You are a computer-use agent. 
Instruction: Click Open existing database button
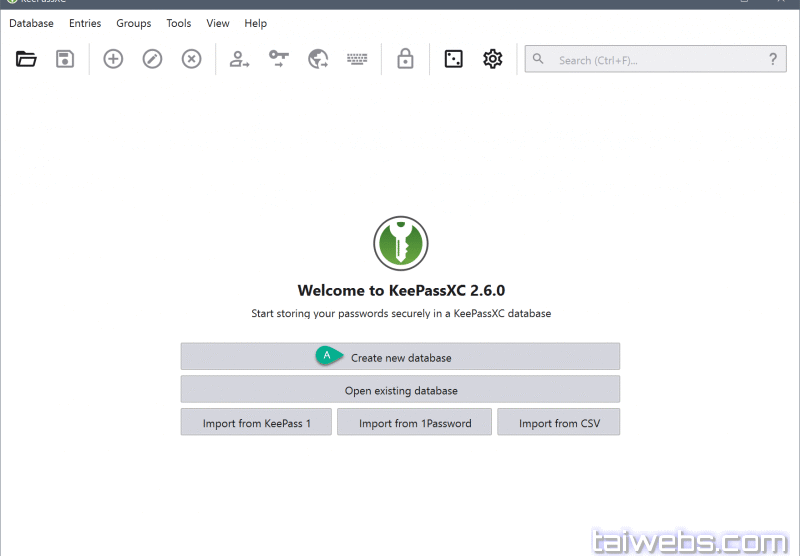click(400, 390)
